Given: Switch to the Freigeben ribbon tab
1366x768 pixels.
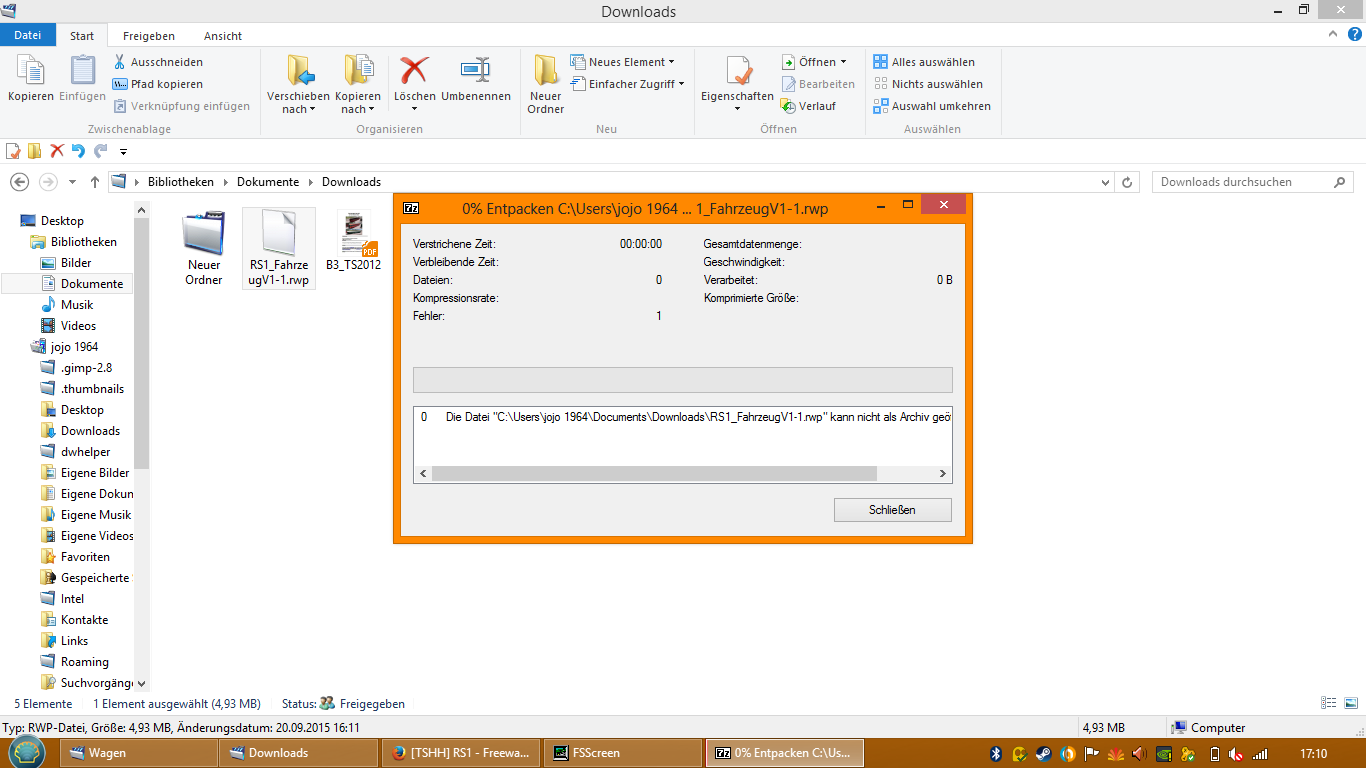Looking at the screenshot, I should click(x=149, y=36).
